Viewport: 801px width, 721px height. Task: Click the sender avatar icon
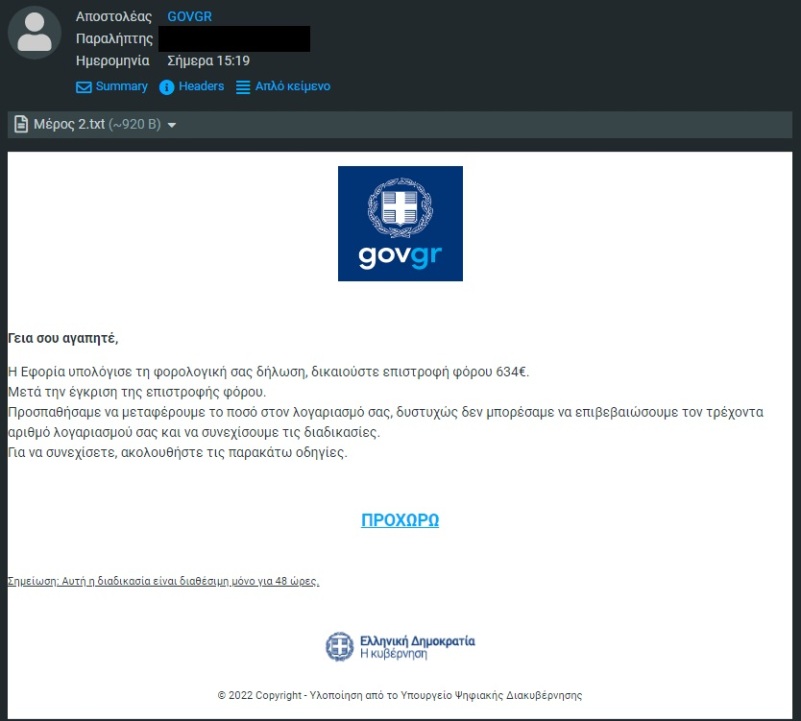(34, 32)
